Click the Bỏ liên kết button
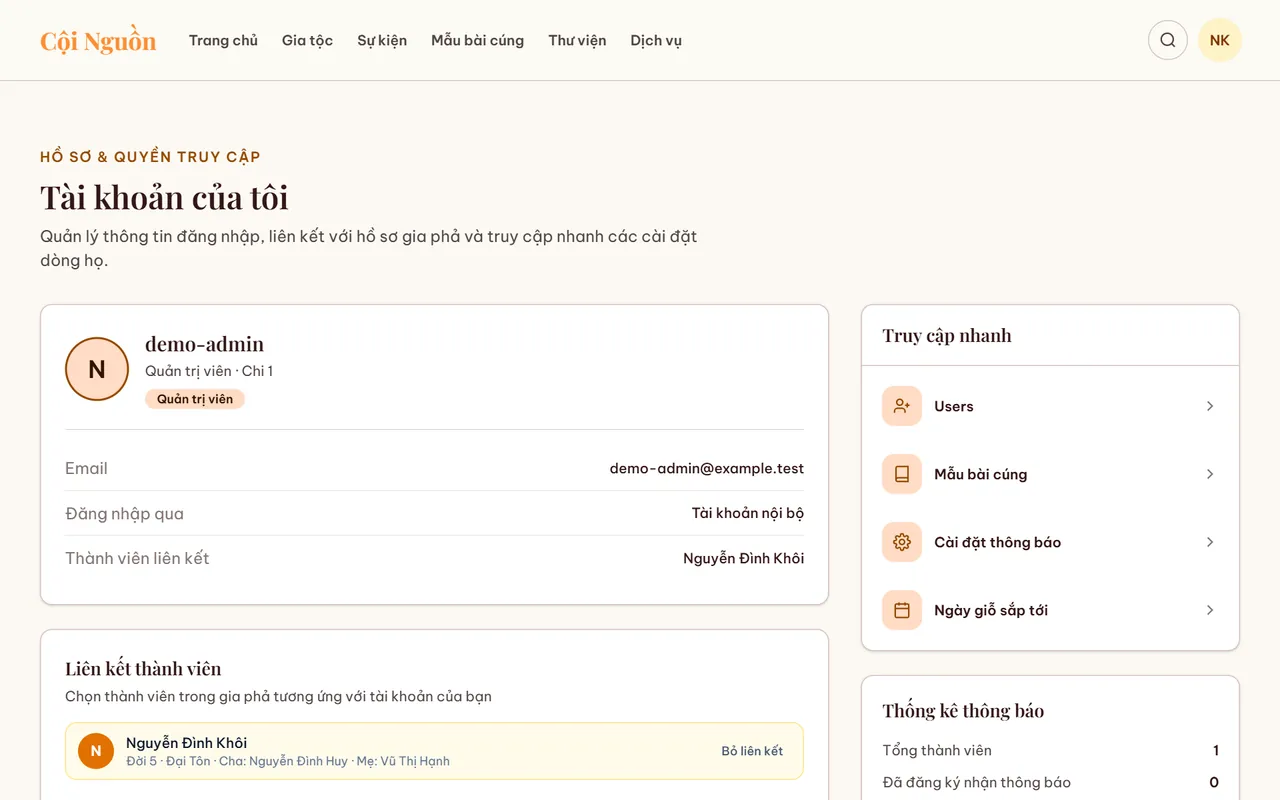The height and width of the screenshot is (800, 1280). coord(752,751)
